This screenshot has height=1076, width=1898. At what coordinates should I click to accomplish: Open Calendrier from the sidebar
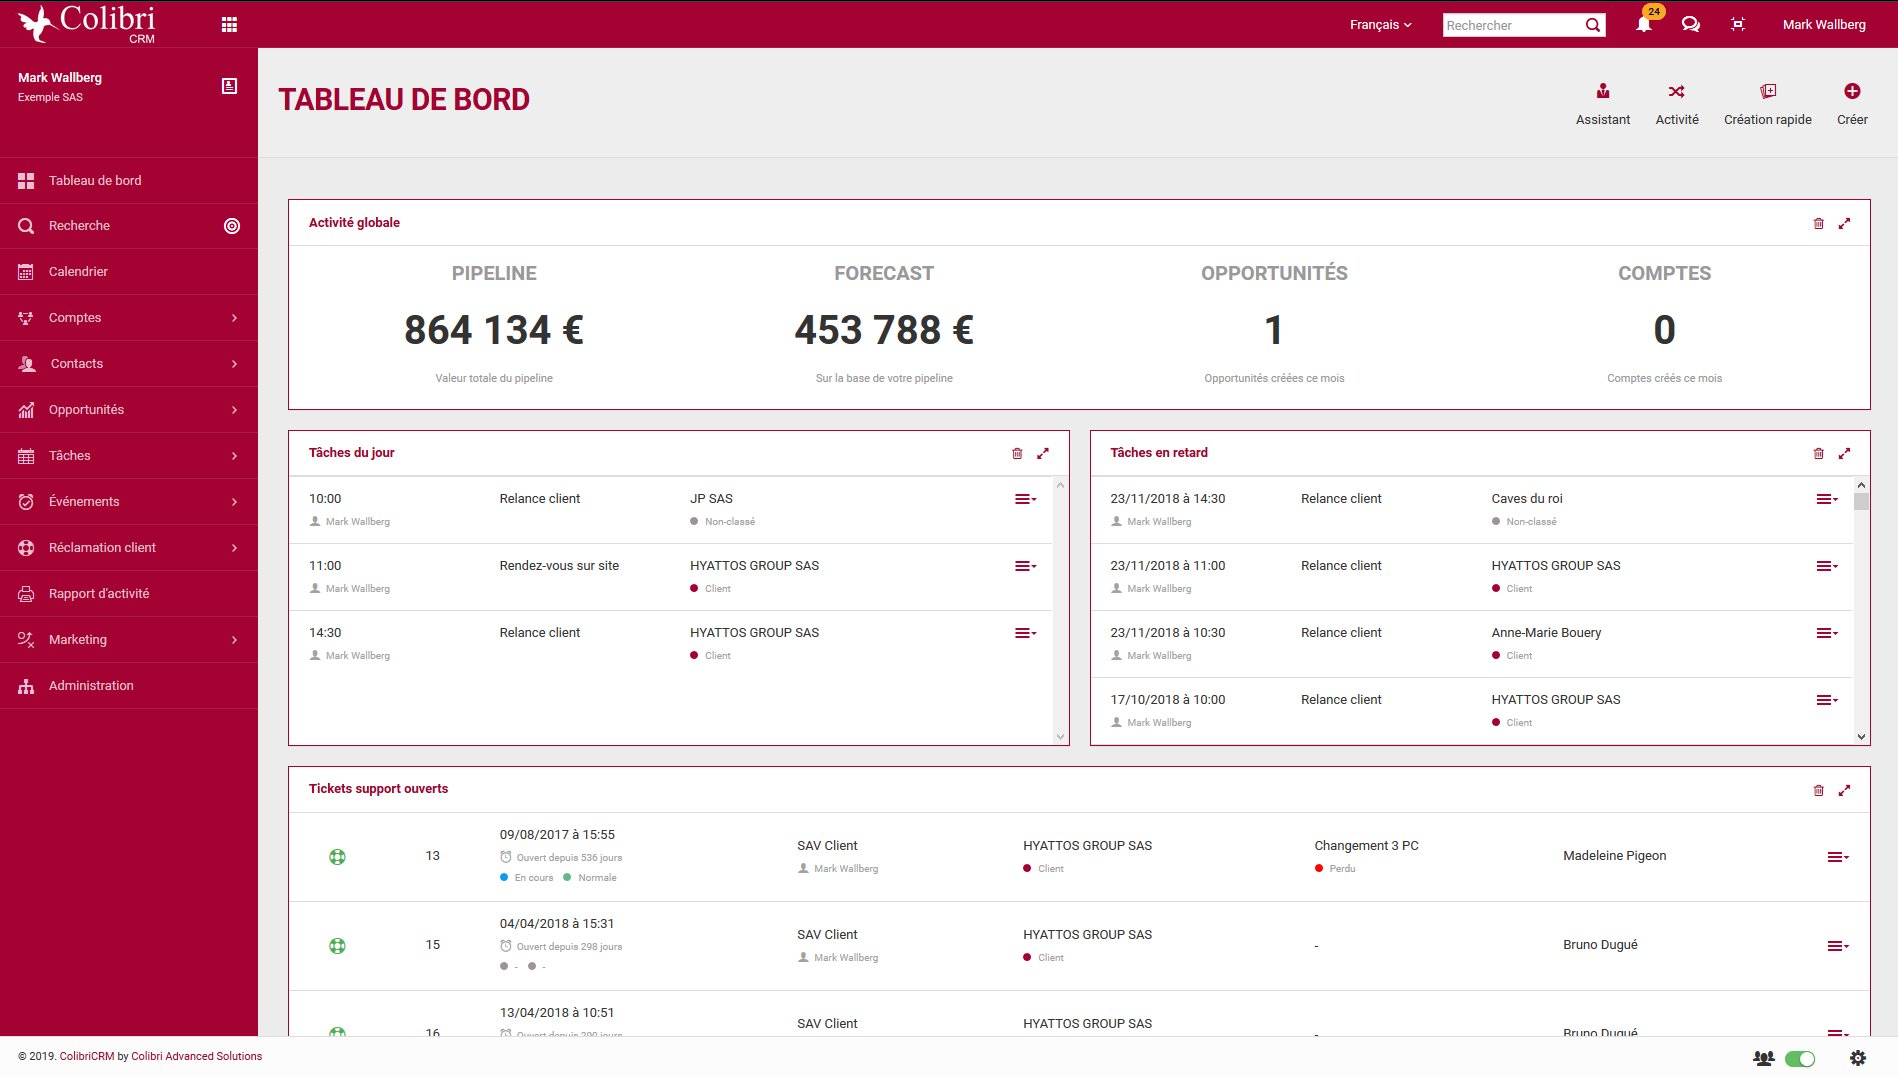click(x=129, y=272)
